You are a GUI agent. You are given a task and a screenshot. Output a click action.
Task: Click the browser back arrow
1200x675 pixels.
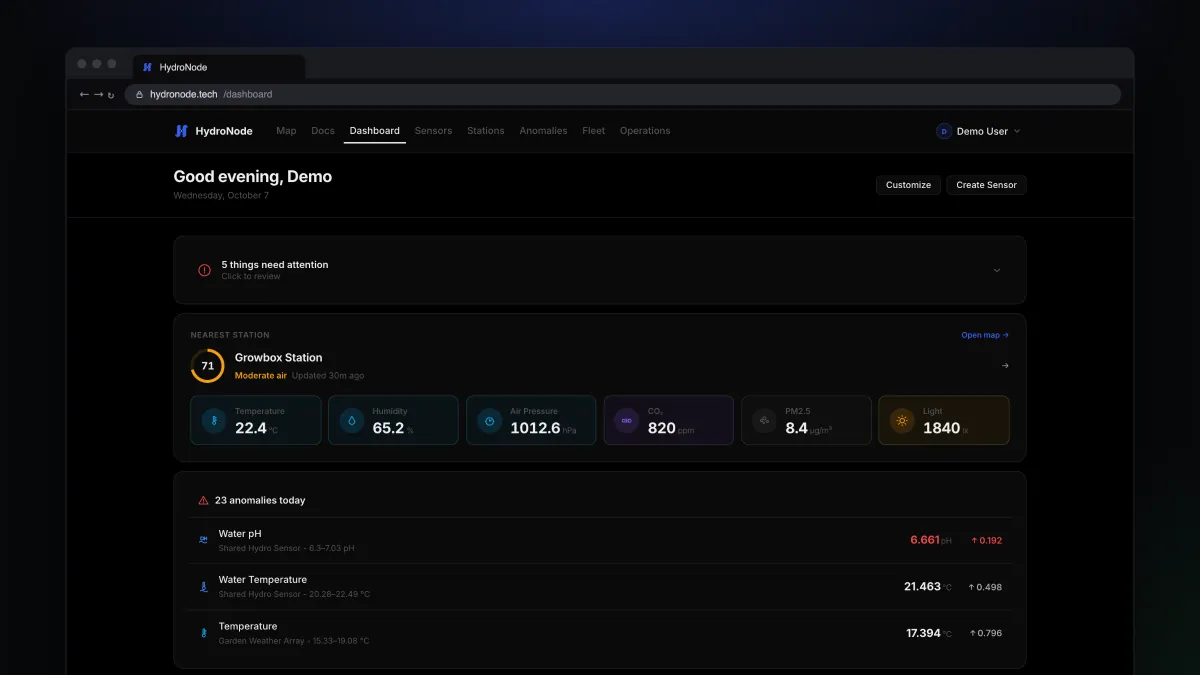click(84, 94)
